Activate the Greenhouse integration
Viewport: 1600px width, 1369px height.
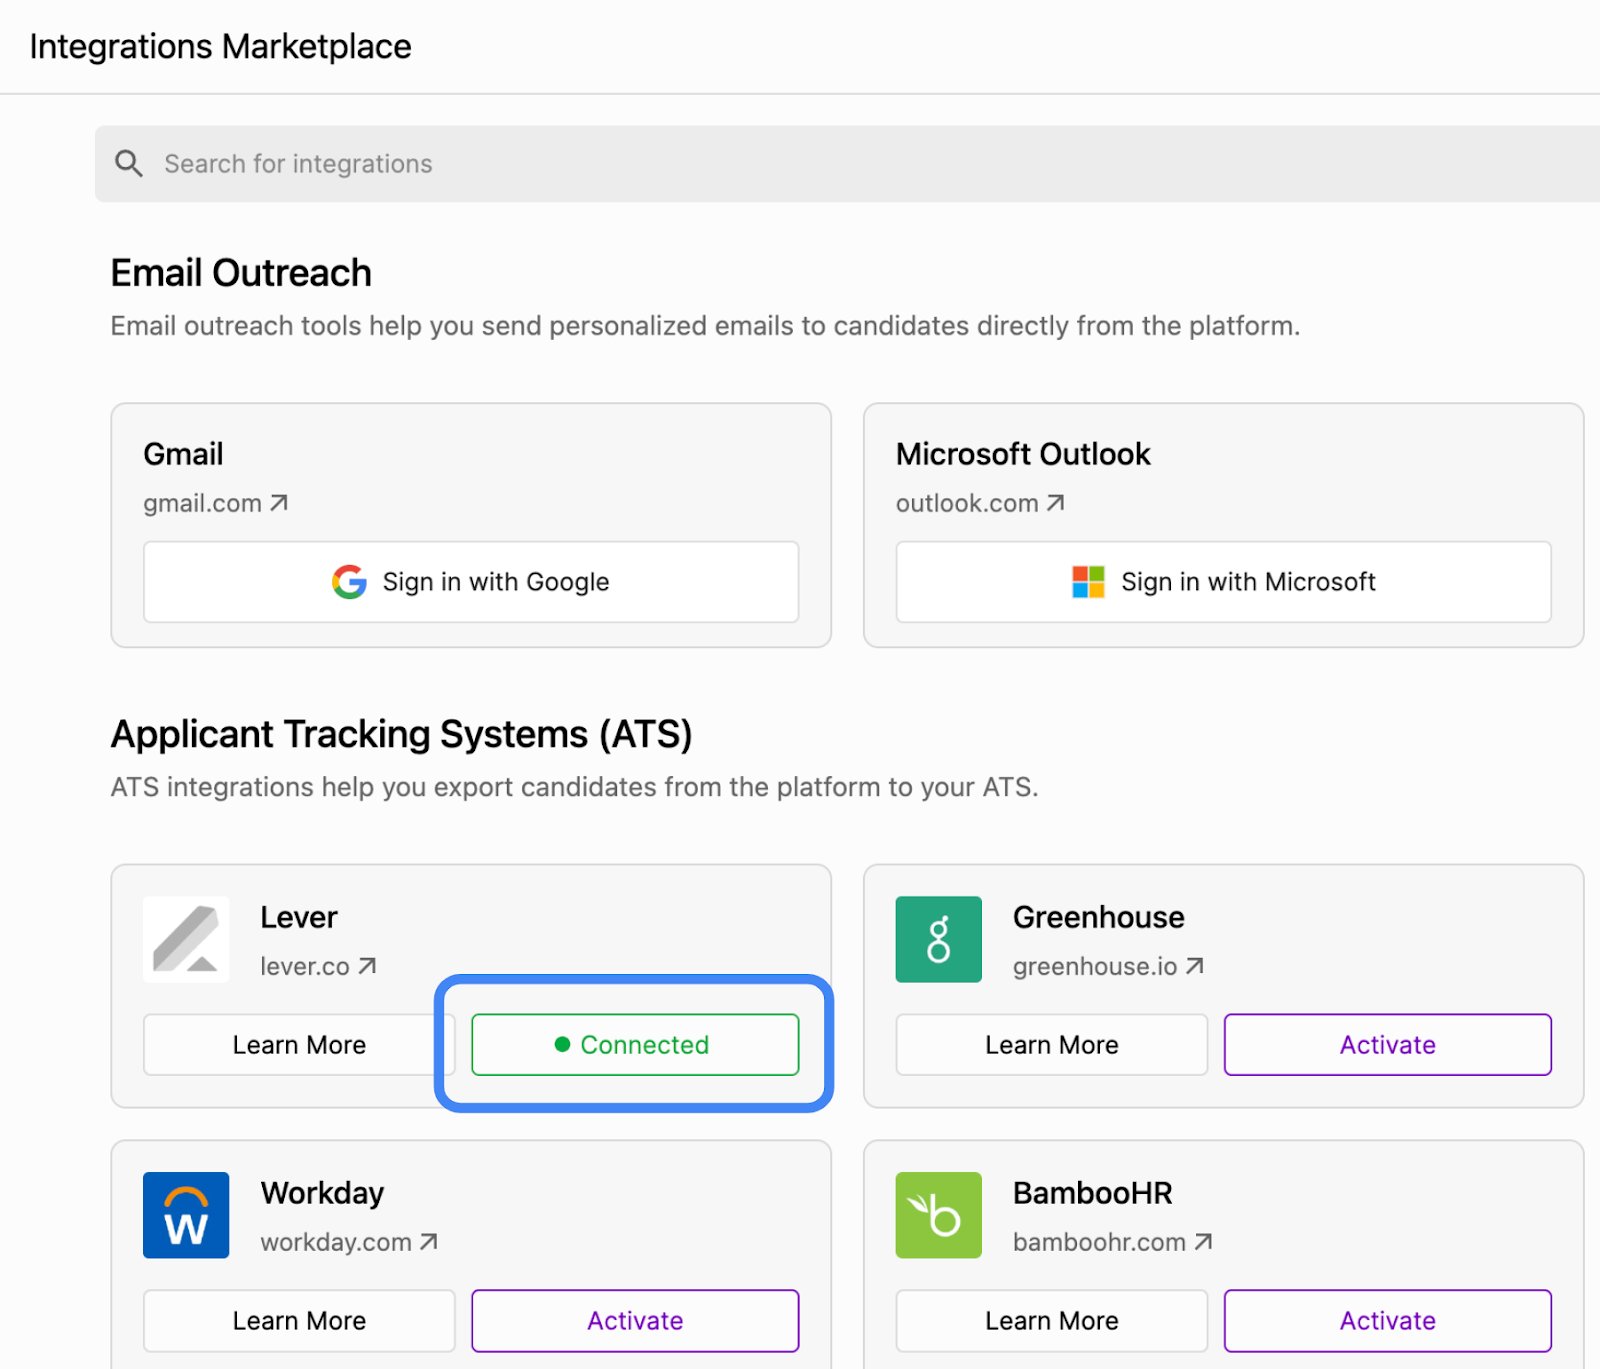pos(1388,1045)
